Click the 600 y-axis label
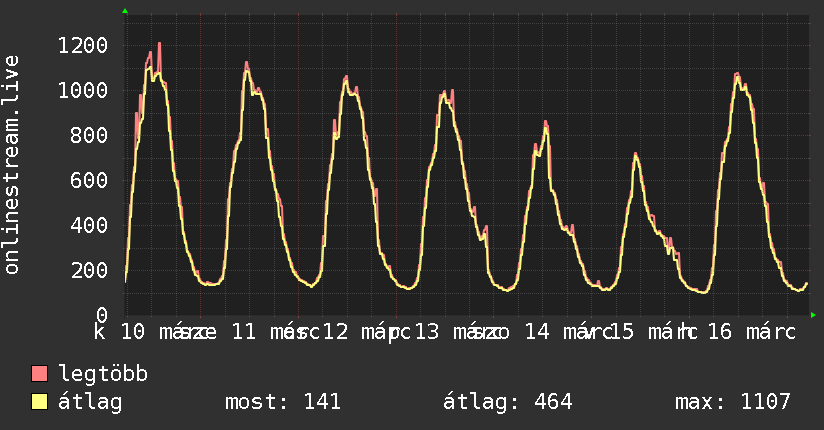824x430 pixels. coord(89,181)
